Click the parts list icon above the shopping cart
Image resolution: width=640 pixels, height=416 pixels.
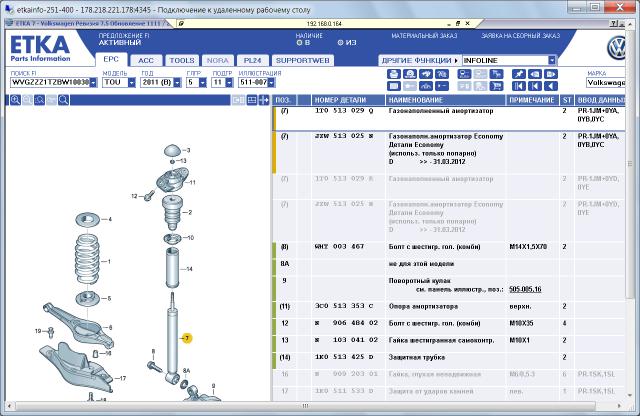[496, 74]
